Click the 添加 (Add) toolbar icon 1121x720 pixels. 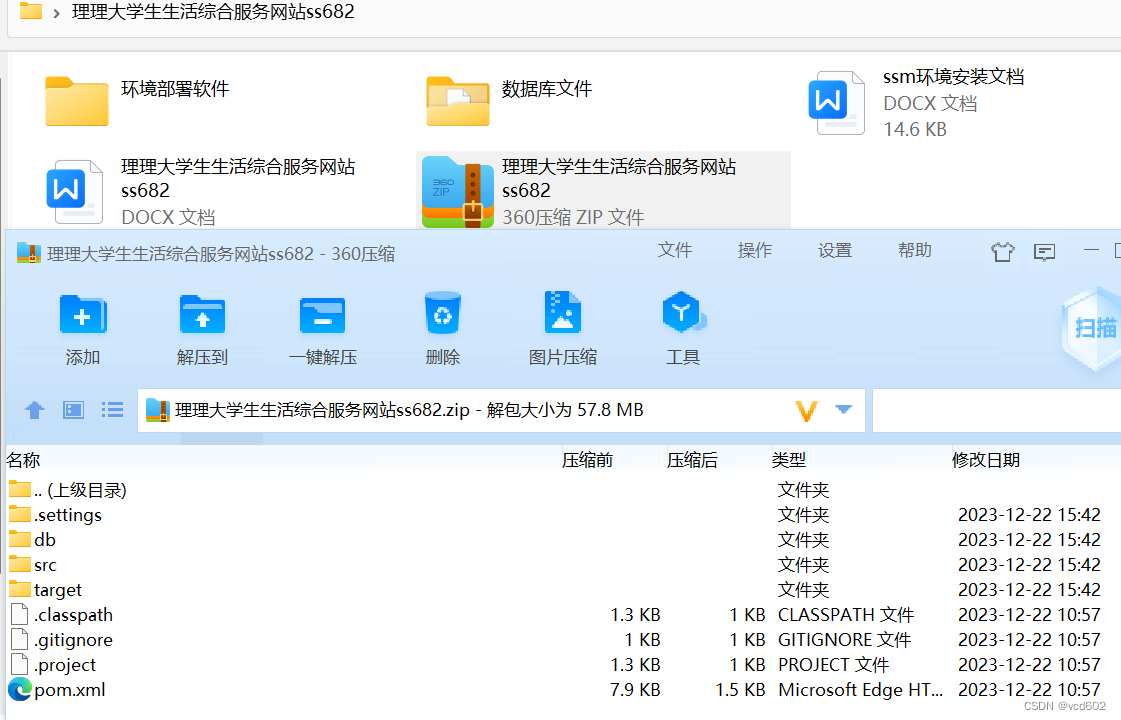click(83, 315)
